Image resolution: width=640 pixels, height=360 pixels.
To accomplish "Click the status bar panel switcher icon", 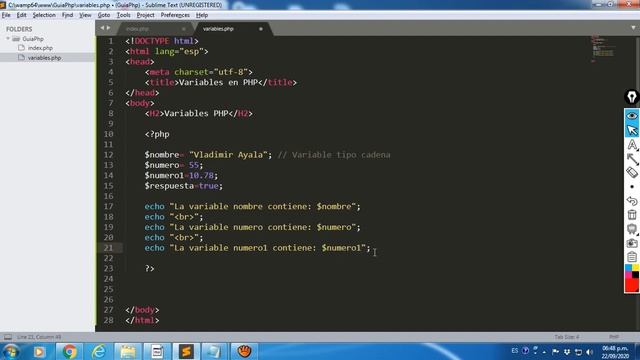I will 8,337.
